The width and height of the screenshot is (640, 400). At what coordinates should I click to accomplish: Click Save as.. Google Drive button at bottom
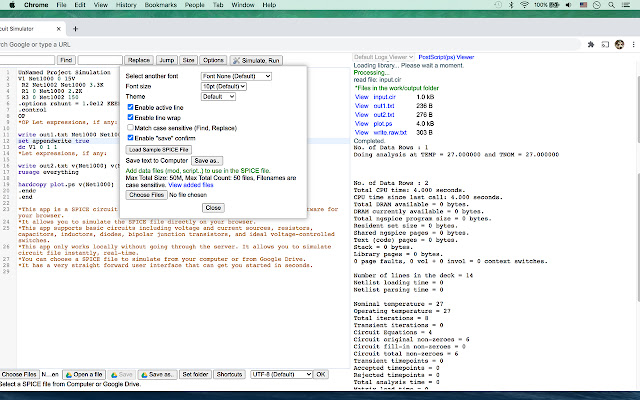coord(158,374)
